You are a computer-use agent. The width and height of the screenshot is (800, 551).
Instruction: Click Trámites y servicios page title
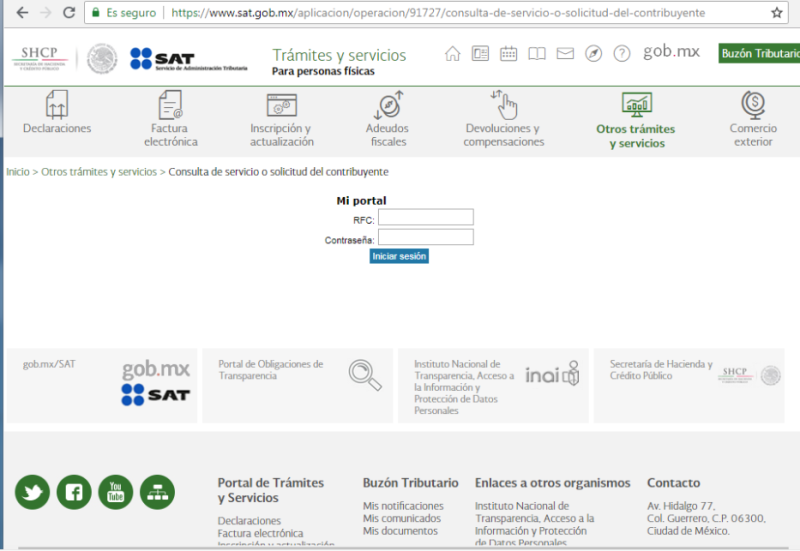click(339, 55)
